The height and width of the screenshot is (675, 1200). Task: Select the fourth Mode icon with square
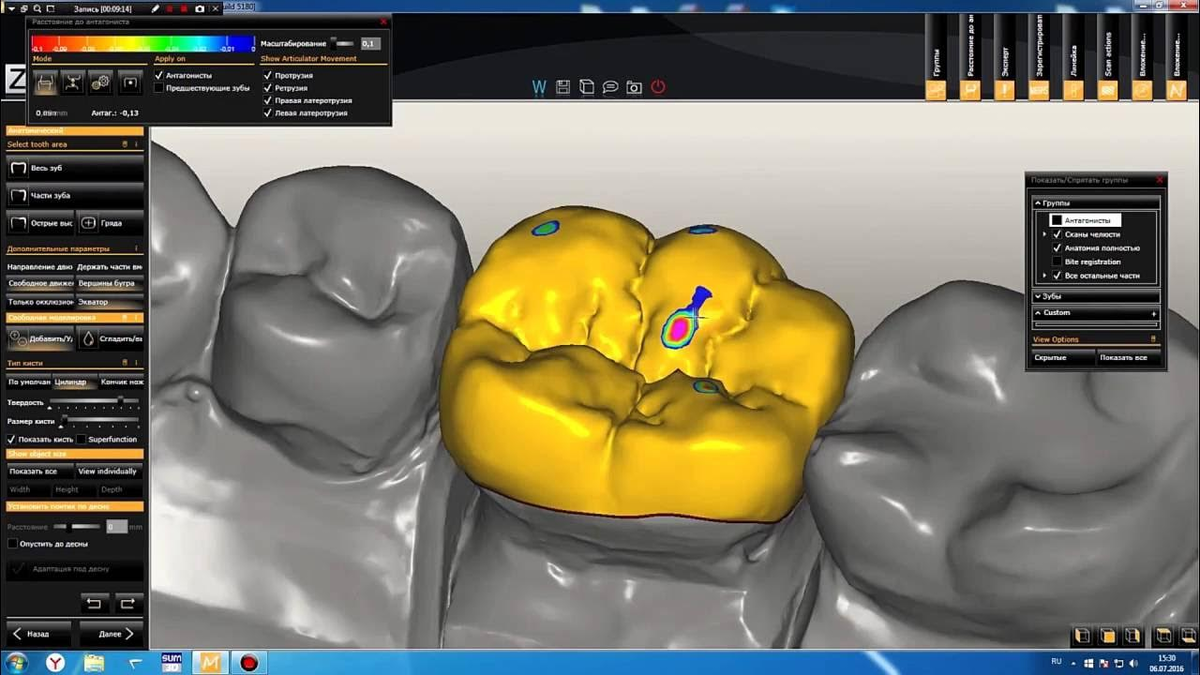pos(129,83)
